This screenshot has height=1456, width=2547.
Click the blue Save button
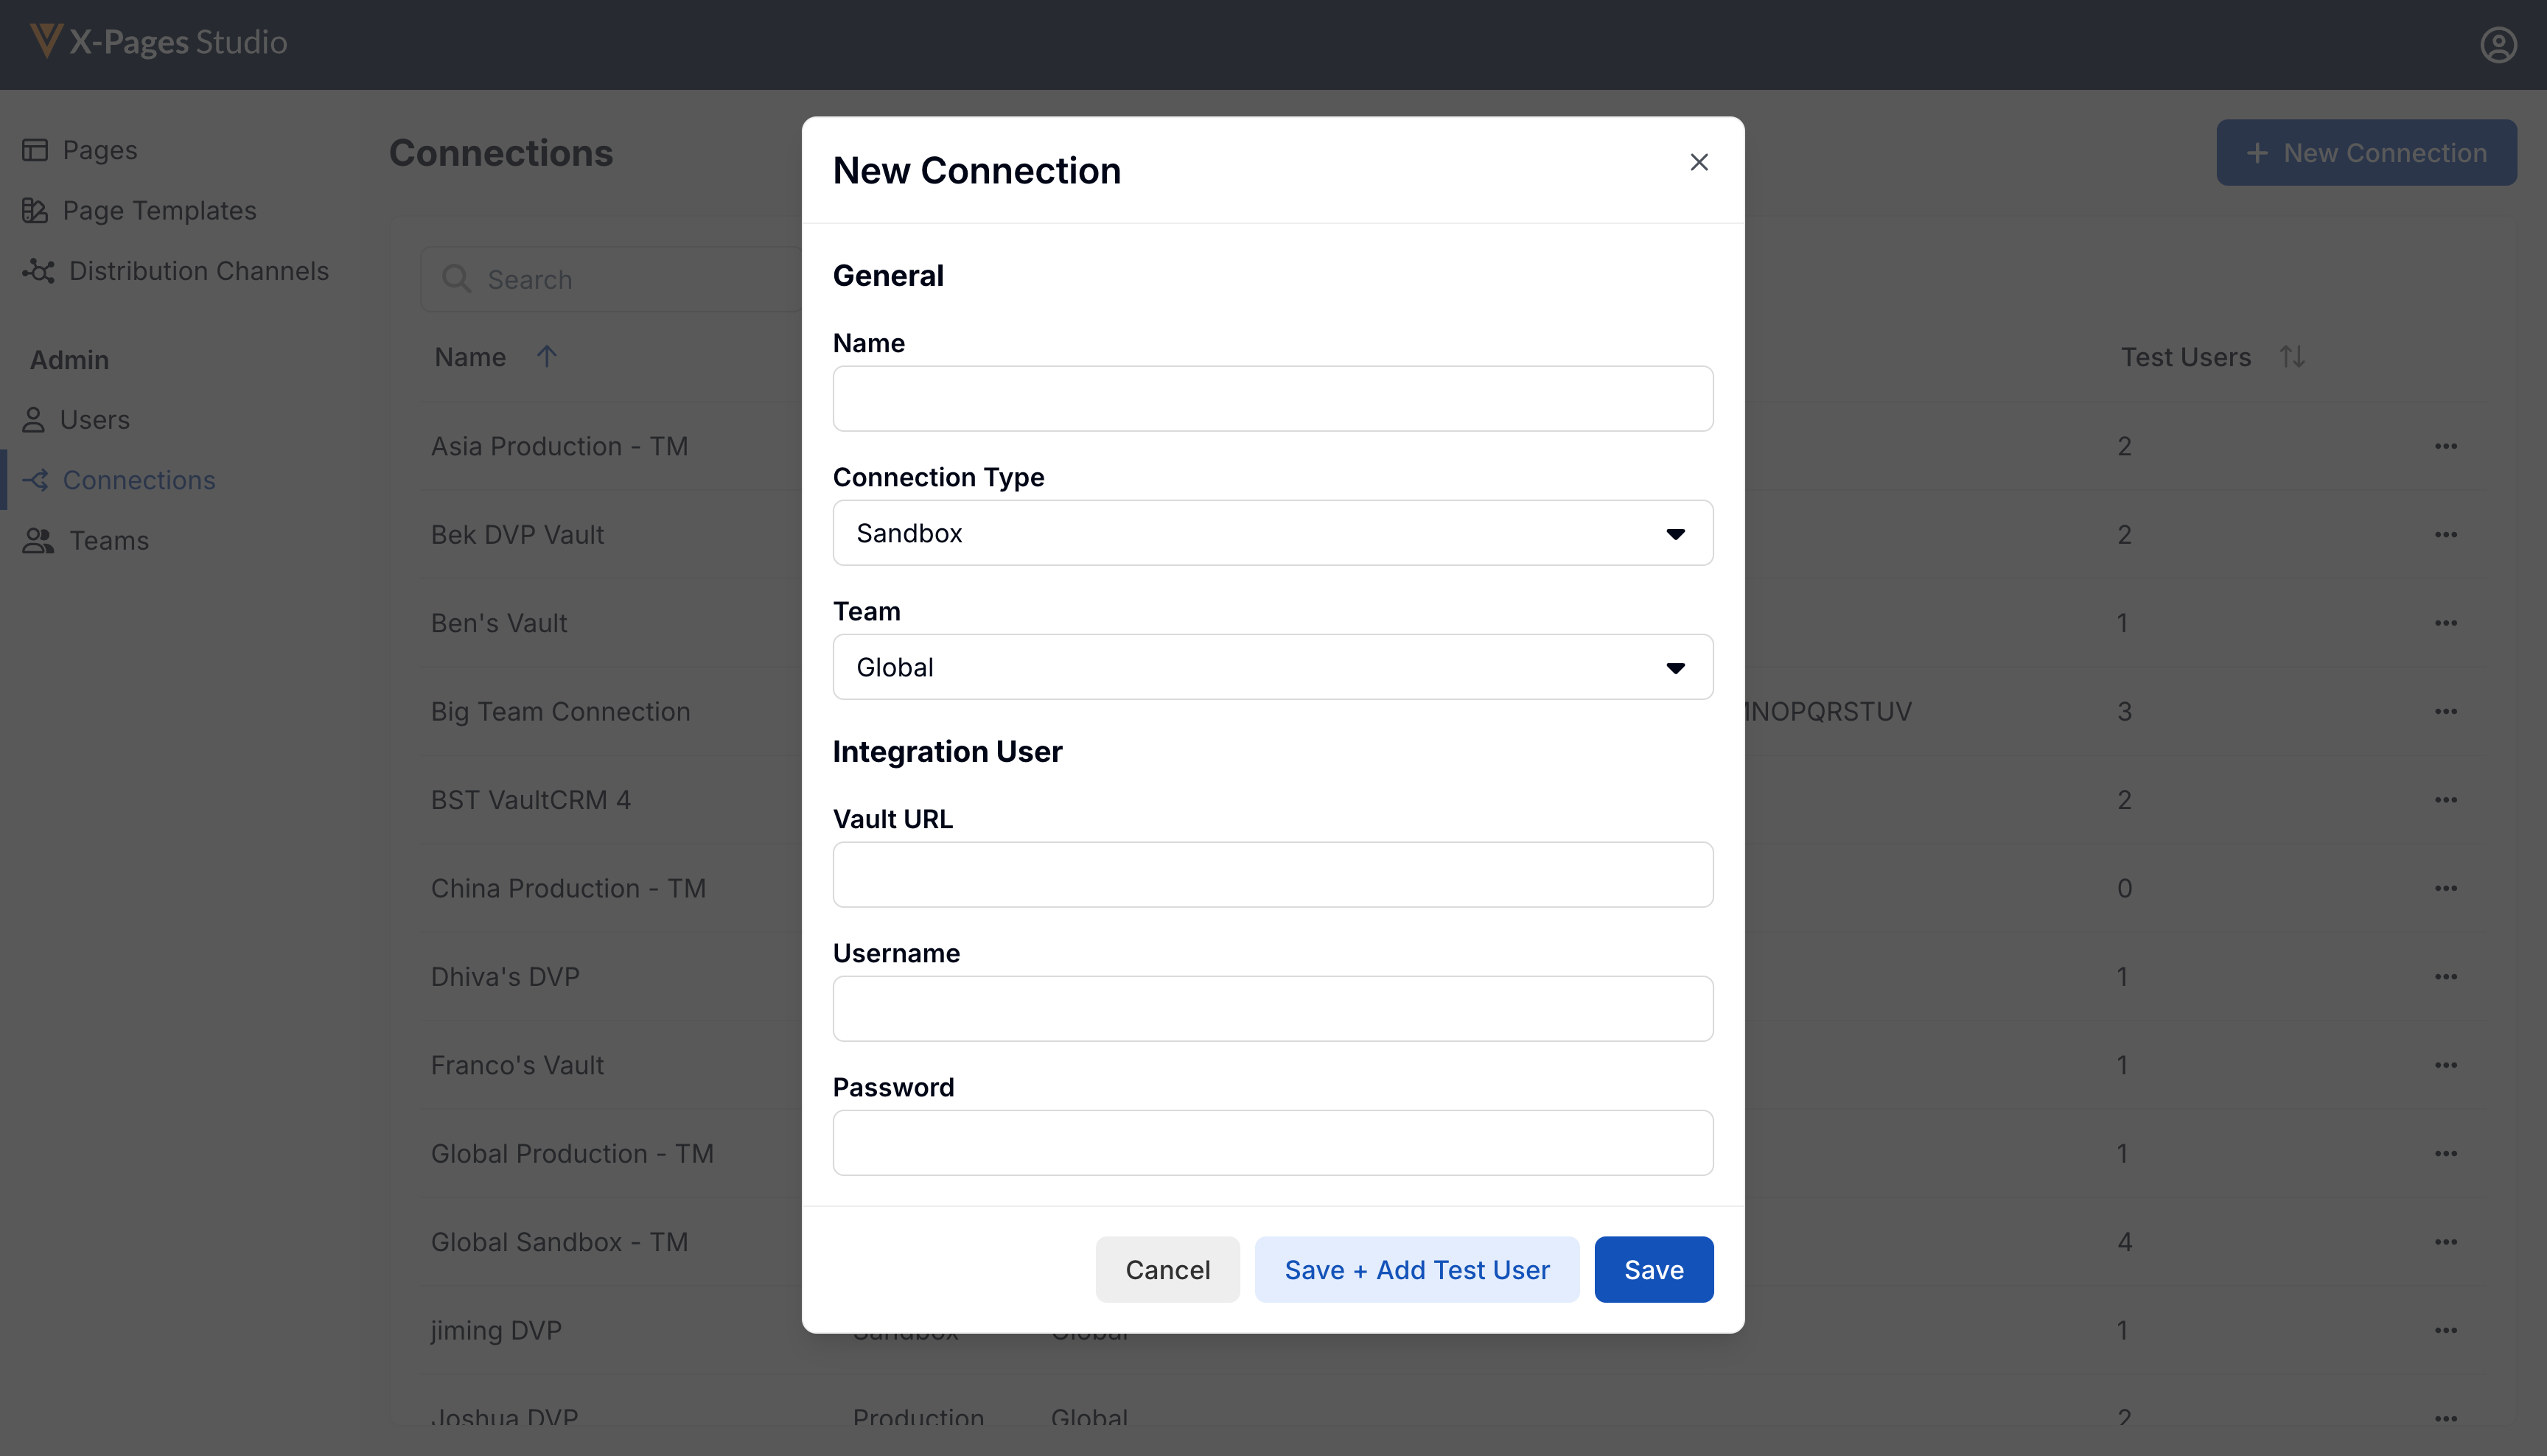pos(1653,1269)
